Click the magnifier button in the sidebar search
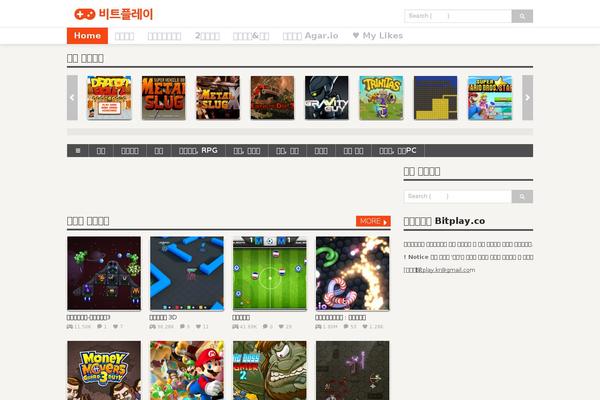 (x=522, y=196)
